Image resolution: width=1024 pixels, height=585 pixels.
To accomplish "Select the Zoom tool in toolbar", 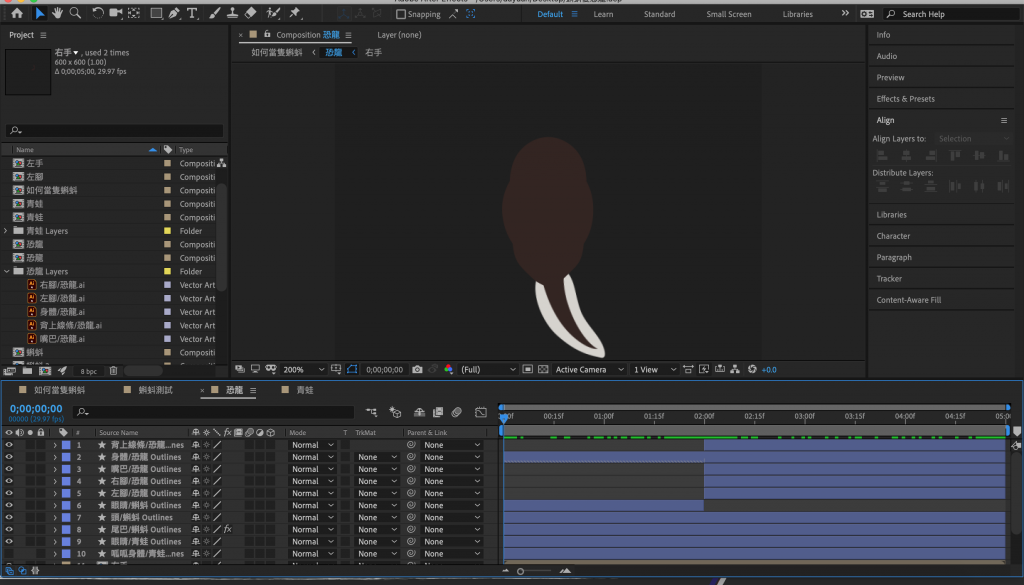I will click(x=75, y=14).
